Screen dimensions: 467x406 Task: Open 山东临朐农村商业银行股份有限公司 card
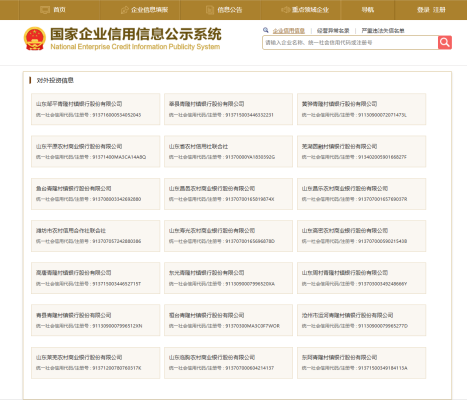click(228, 363)
